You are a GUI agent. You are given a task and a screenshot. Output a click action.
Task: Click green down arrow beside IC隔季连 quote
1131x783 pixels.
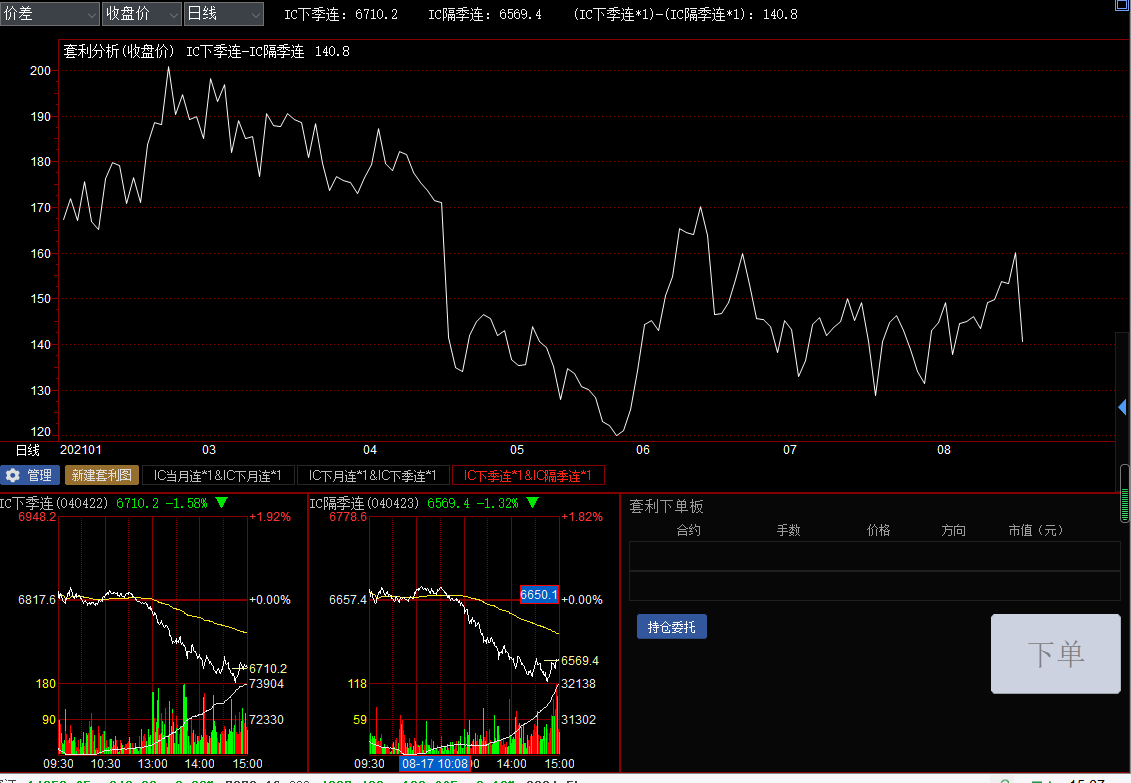click(533, 503)
